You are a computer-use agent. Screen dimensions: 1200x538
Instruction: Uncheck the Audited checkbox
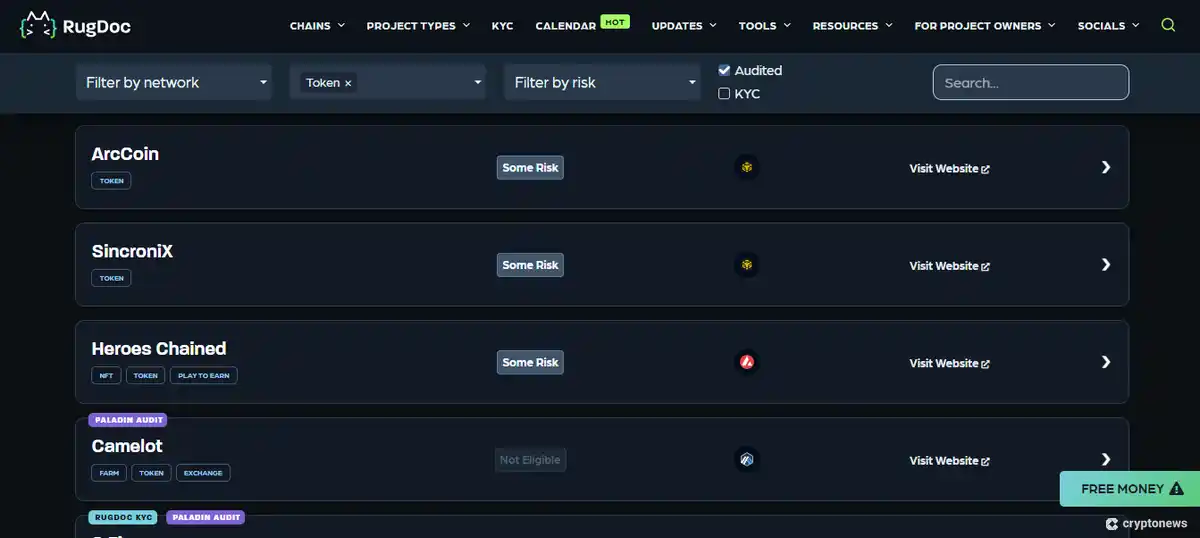point(724,70)
